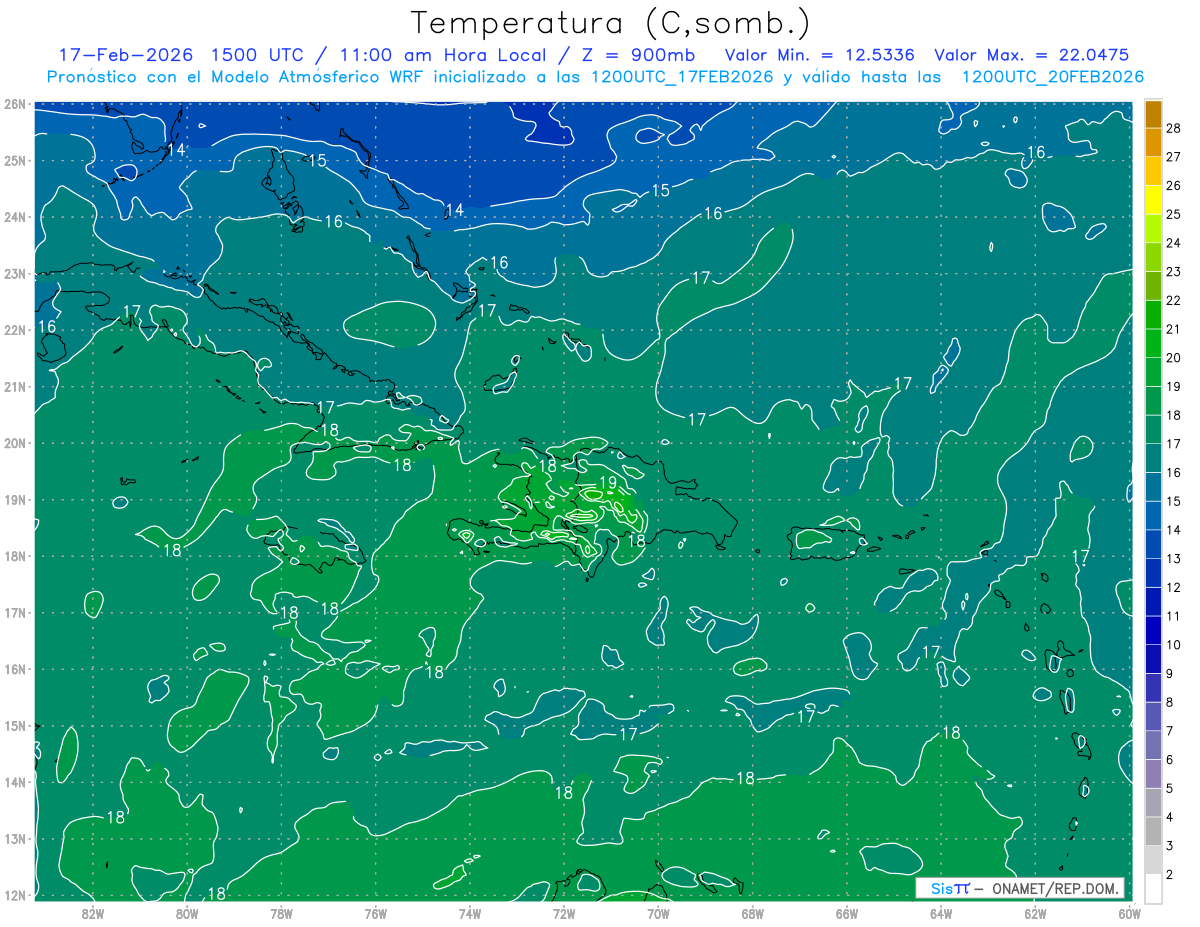Viewport: 1200px width, 927px height.
Task: Click the "78W" longitude axis label
Action: [281, 913]
